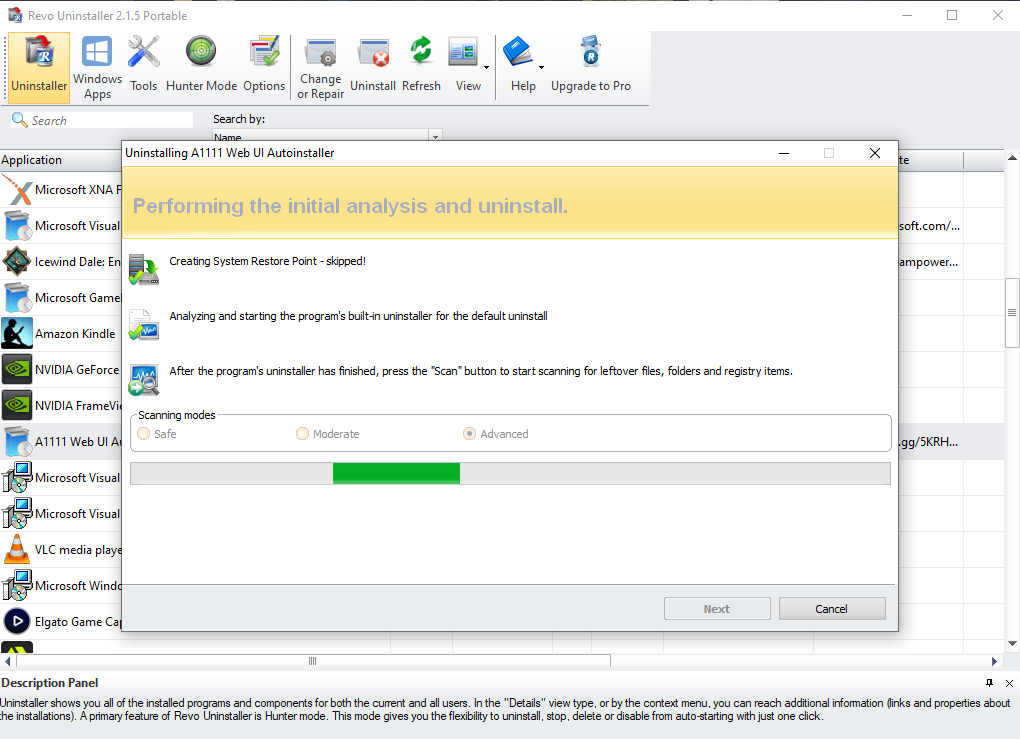Click the uninstall progress bar
Viewport: 1020px width, 739px height.
point(510,474)
